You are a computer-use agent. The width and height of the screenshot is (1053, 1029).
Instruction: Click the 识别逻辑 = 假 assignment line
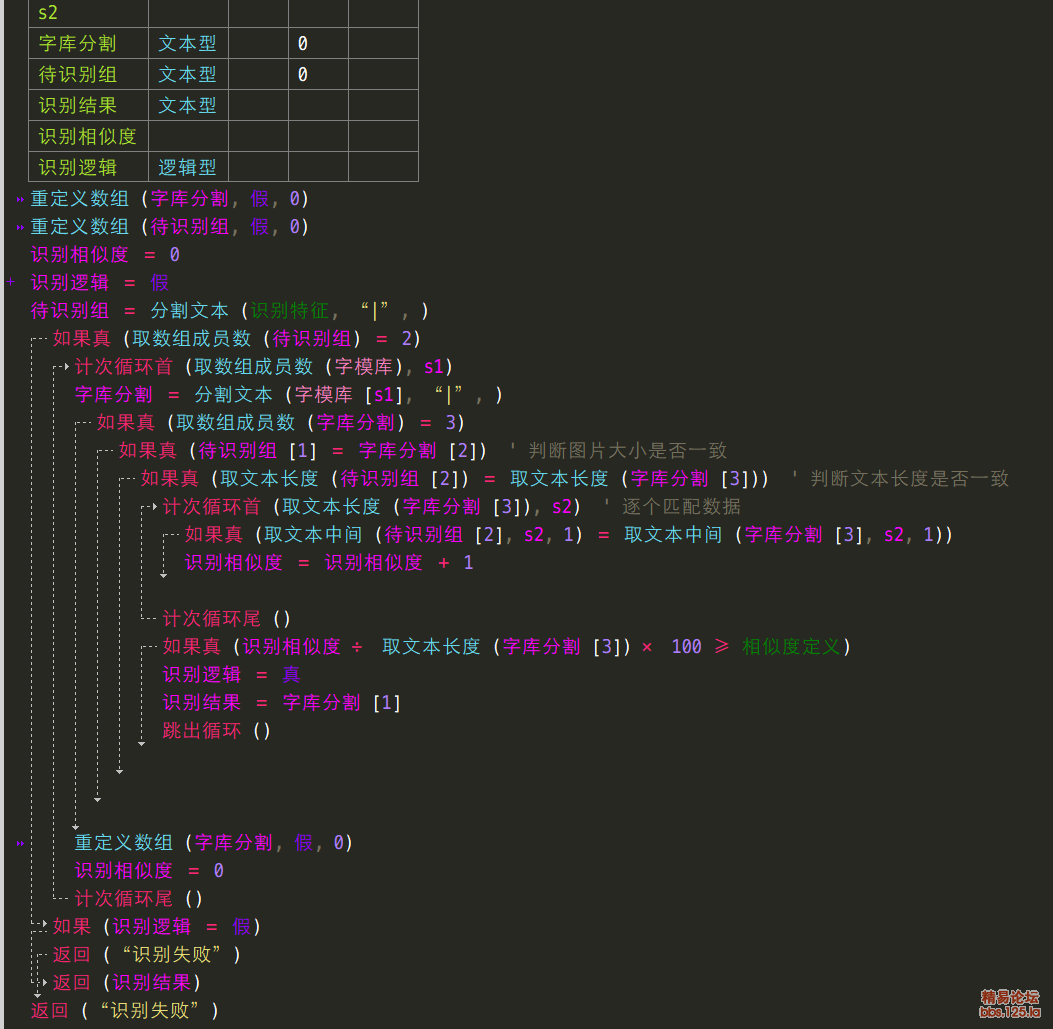tap(99, 283)
